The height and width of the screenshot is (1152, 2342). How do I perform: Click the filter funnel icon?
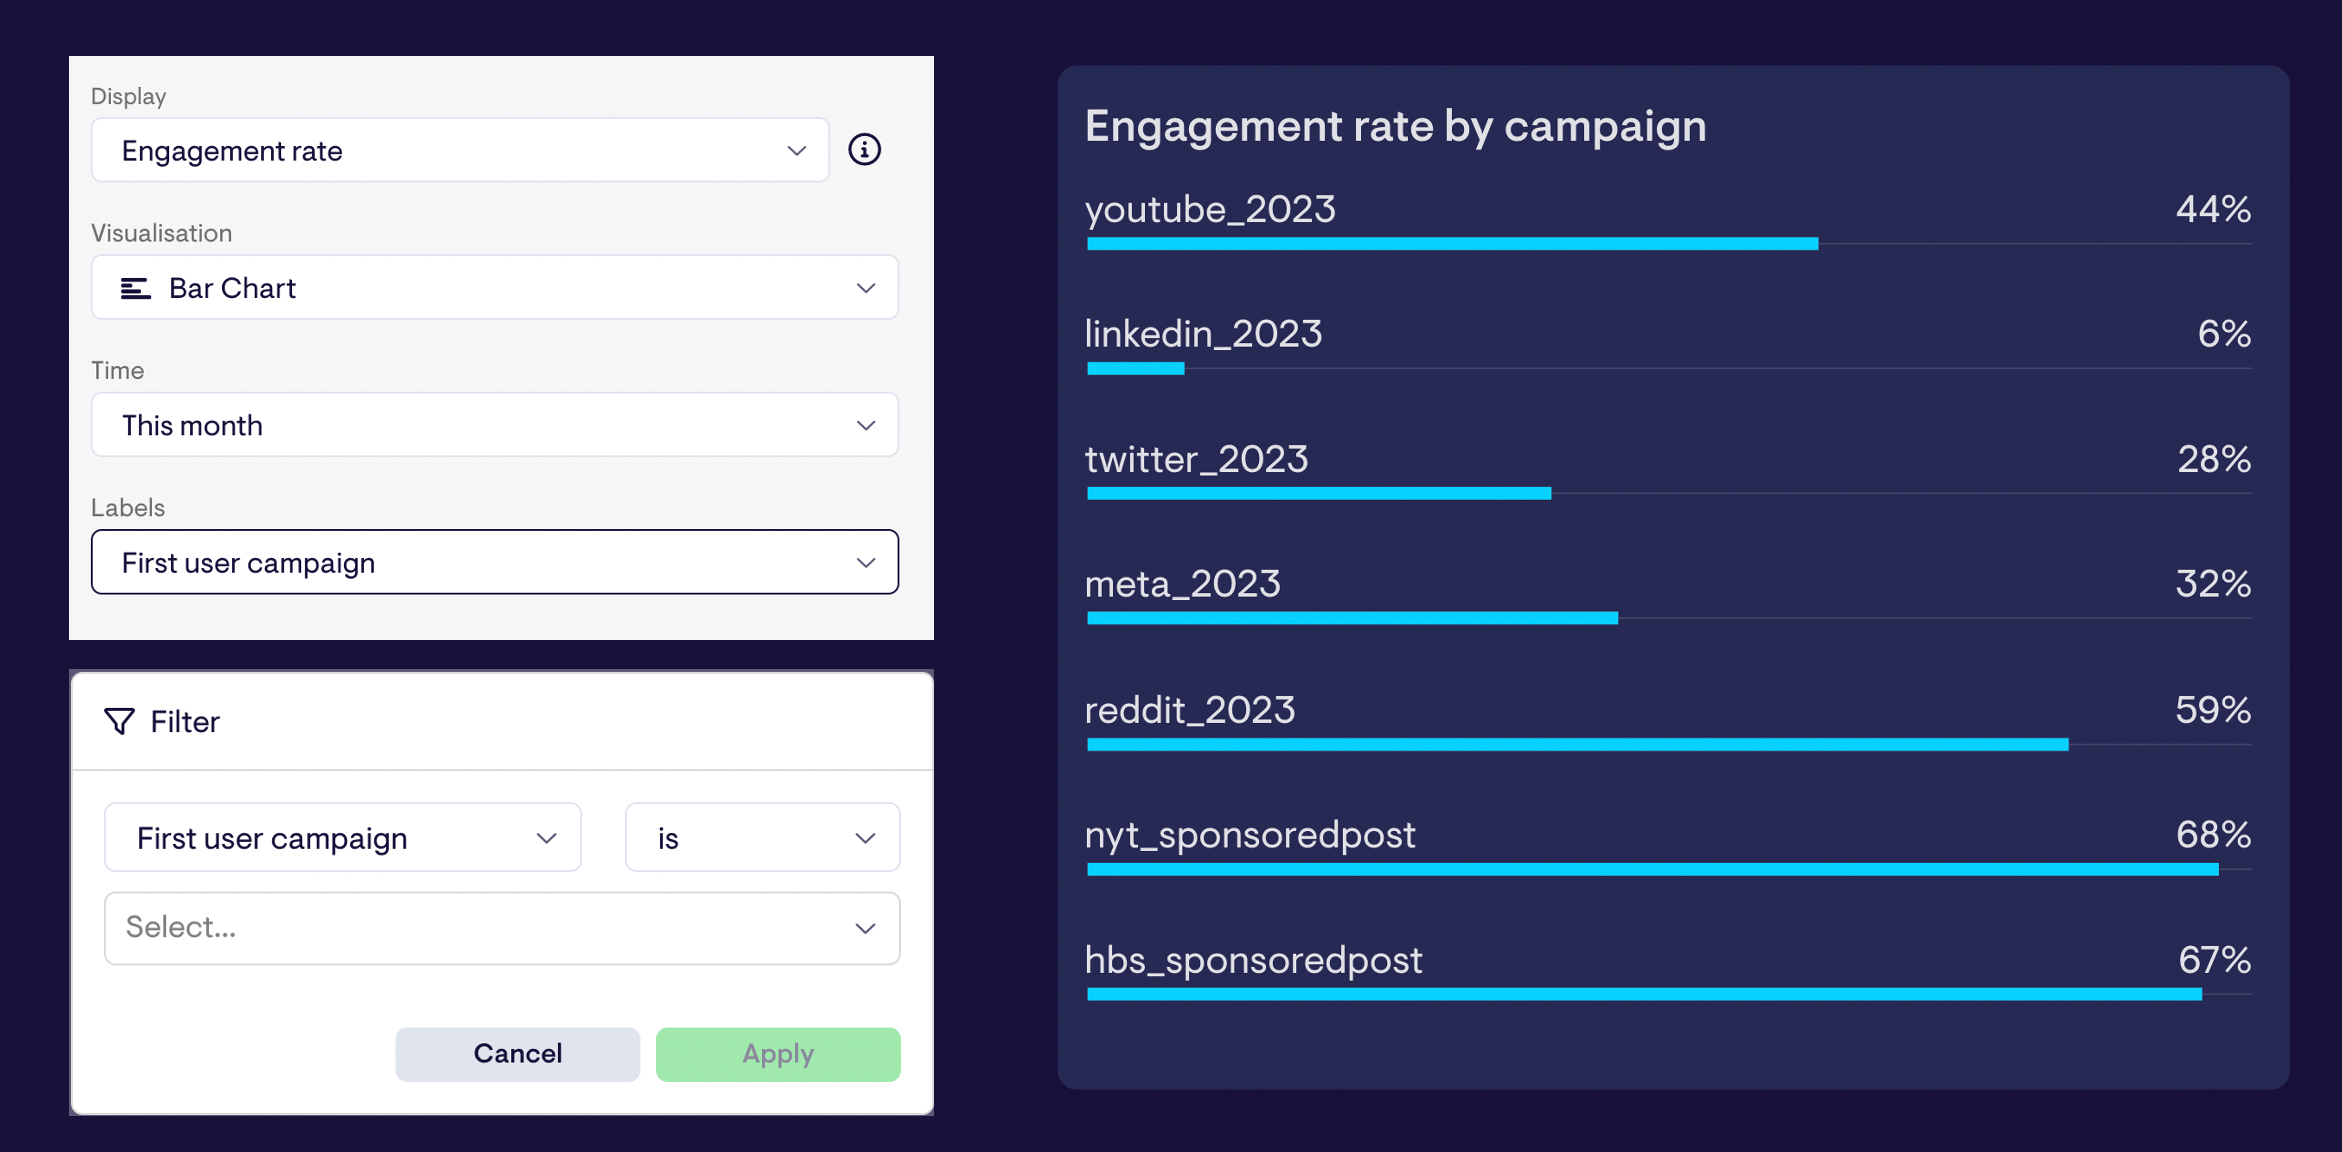(x=121, y=722)
